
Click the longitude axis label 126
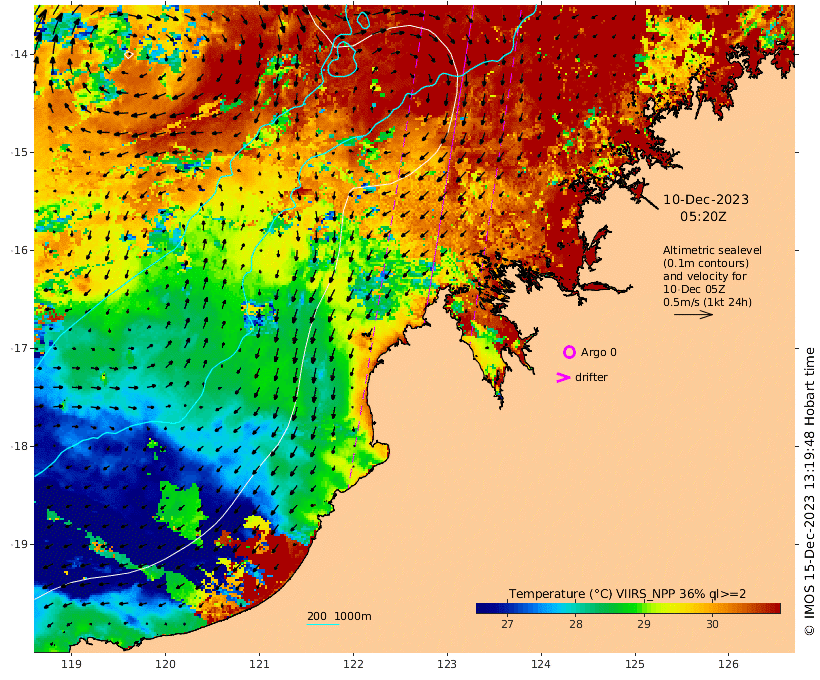pos(728,664)
